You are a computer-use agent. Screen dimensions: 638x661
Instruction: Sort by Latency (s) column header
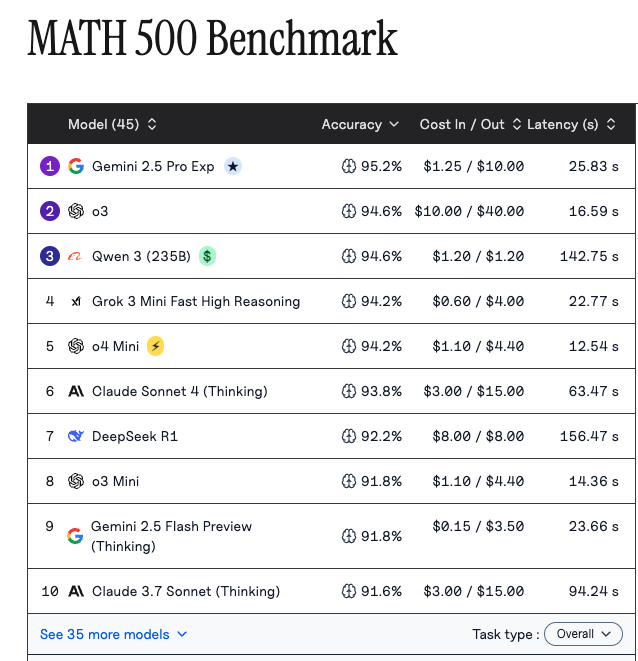(571, 124)
